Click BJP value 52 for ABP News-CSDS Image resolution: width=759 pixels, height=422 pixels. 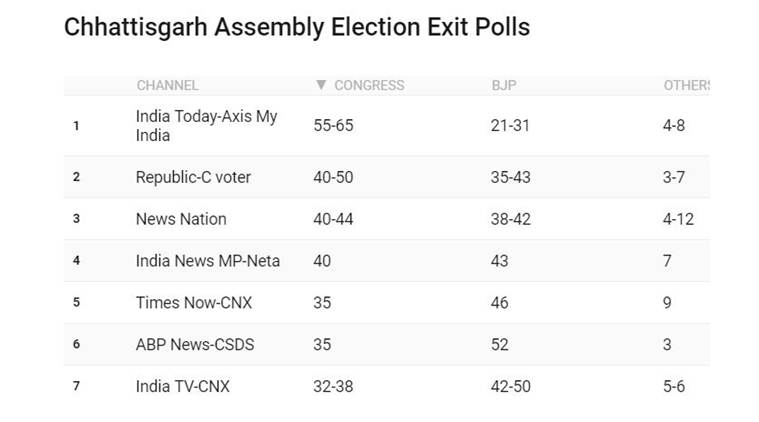(x=500, y=345)
